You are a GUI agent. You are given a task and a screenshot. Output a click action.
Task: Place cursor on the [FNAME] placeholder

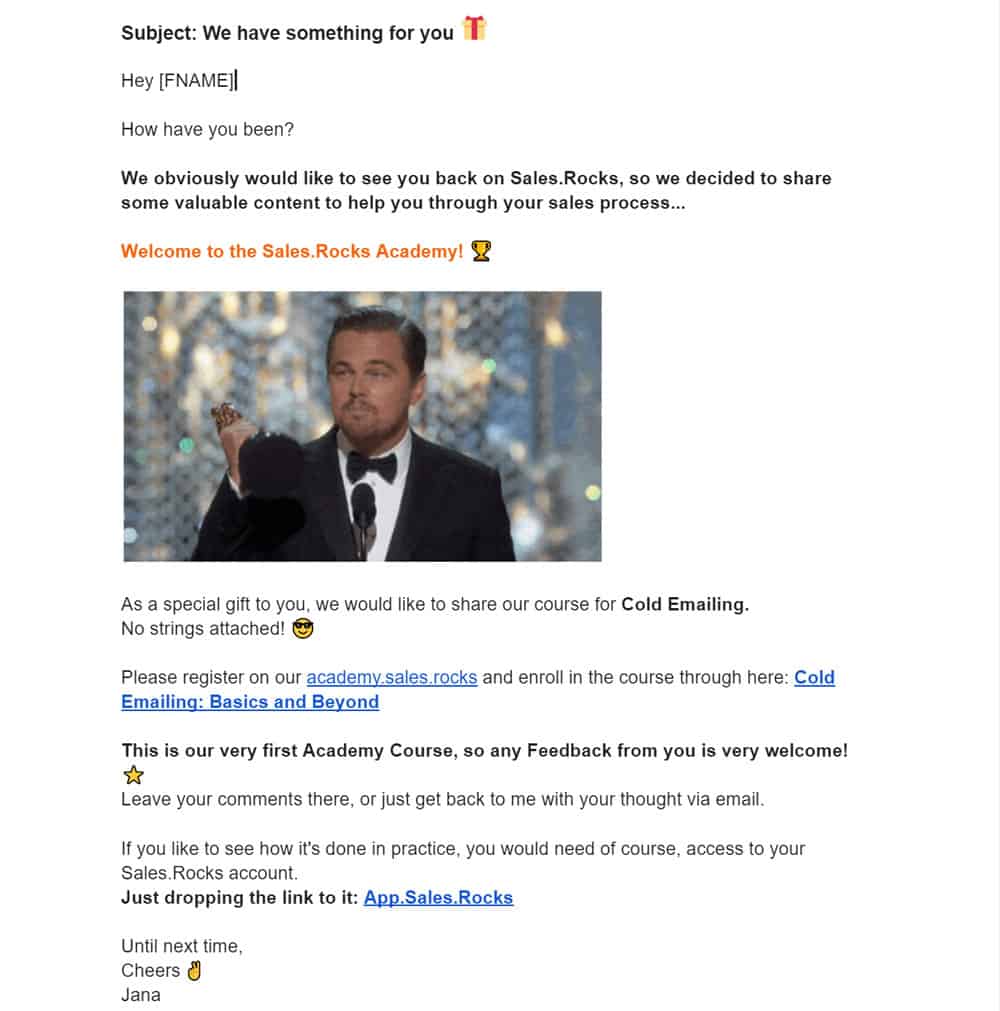coord(195,81)
